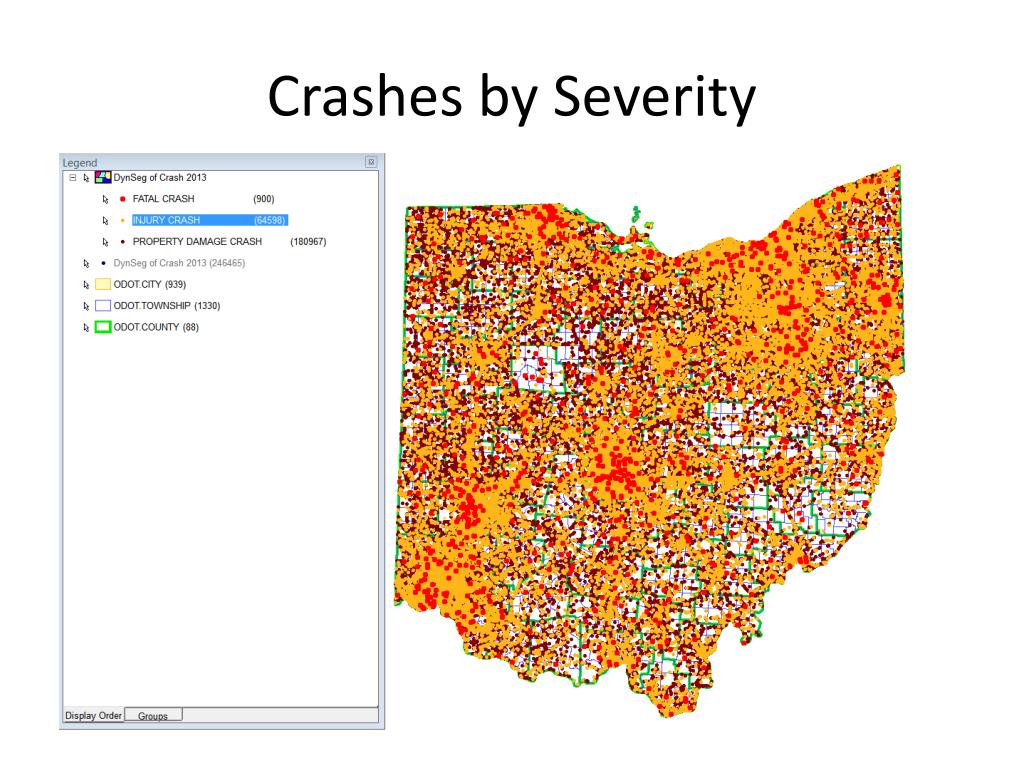
Task: Click the Legend panel title
Action: (x=80, y=163)
